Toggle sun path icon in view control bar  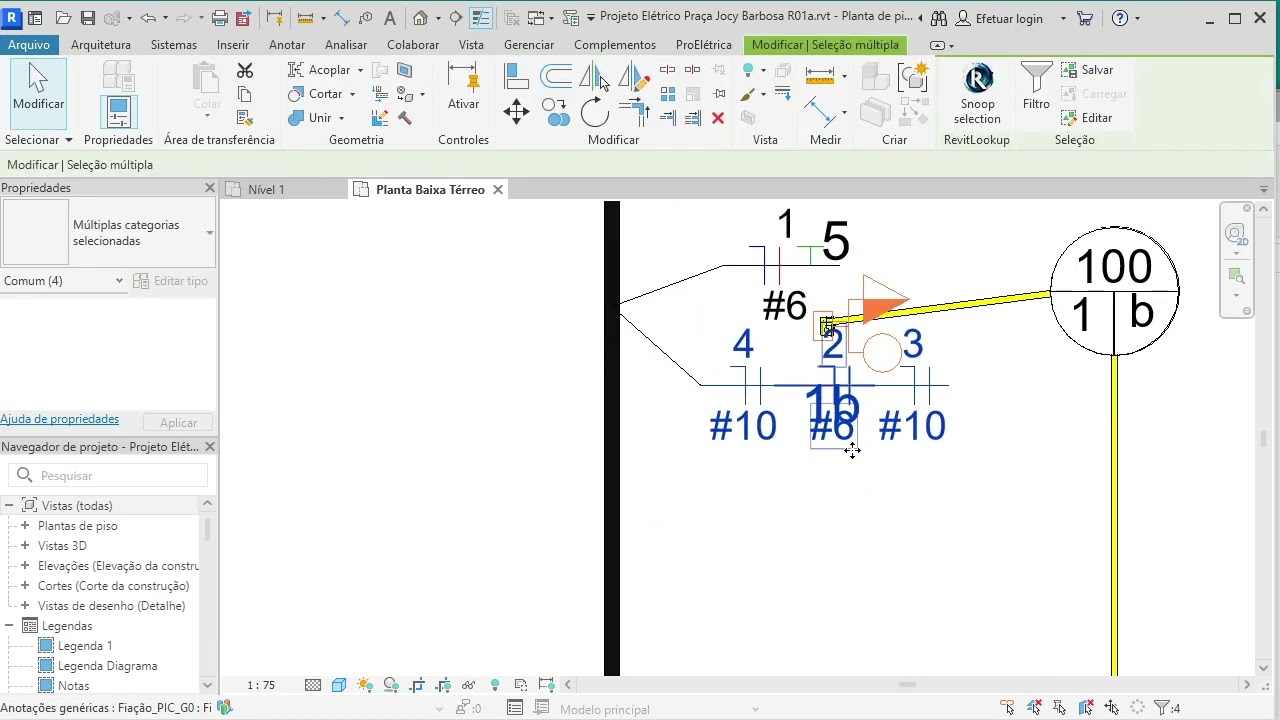pyautogui.click(x=365, y=685)
